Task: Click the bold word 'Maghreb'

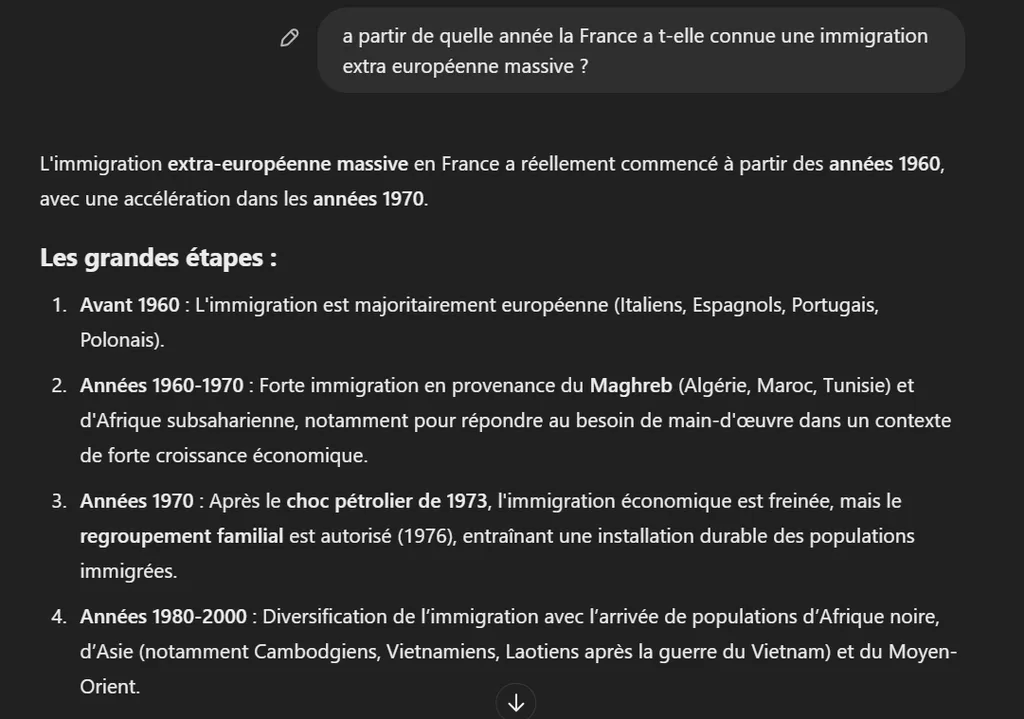Action: [x=631, y=385]
